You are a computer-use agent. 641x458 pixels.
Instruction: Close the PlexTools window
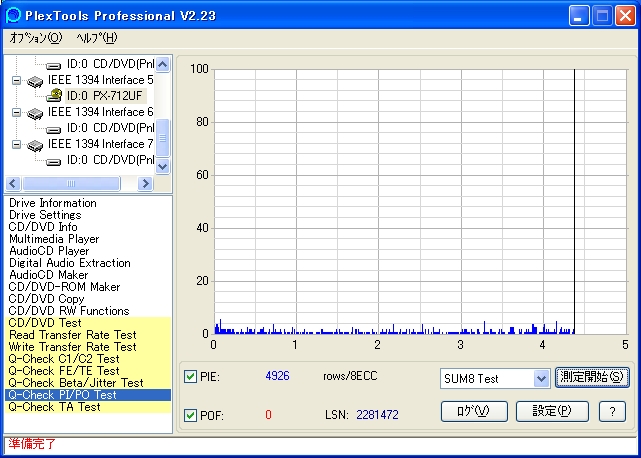click(625, 16)
